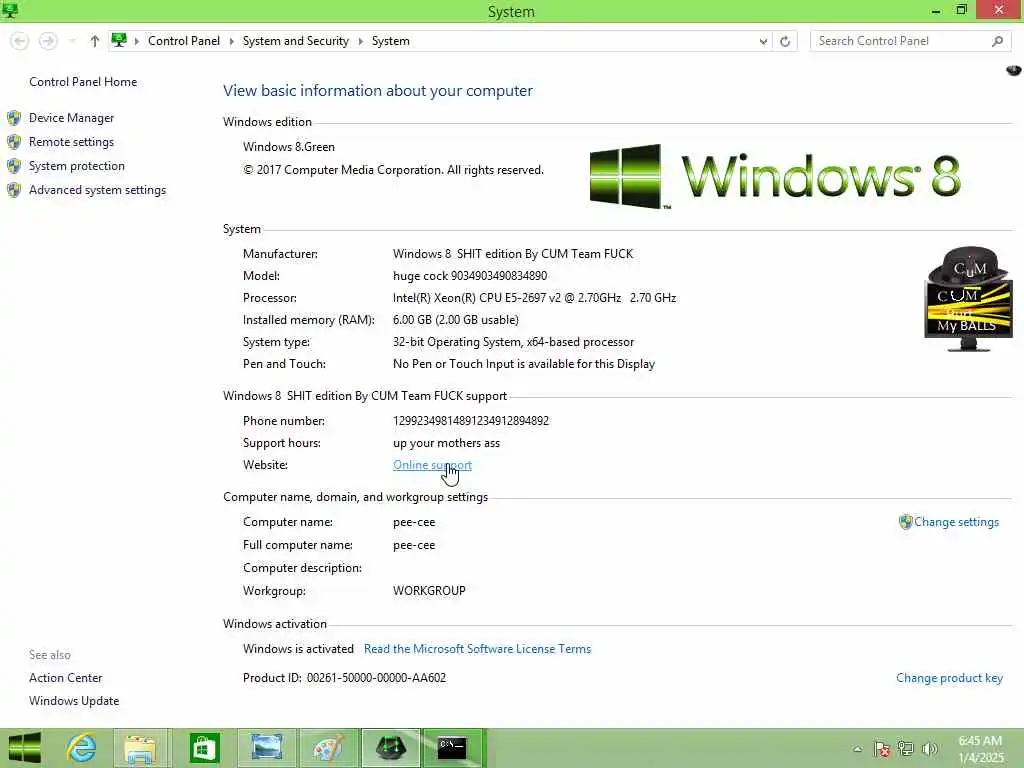The width and height of the screenshot is (1024, 768).
Task: Open Device Manager
Action: [71, 118]
